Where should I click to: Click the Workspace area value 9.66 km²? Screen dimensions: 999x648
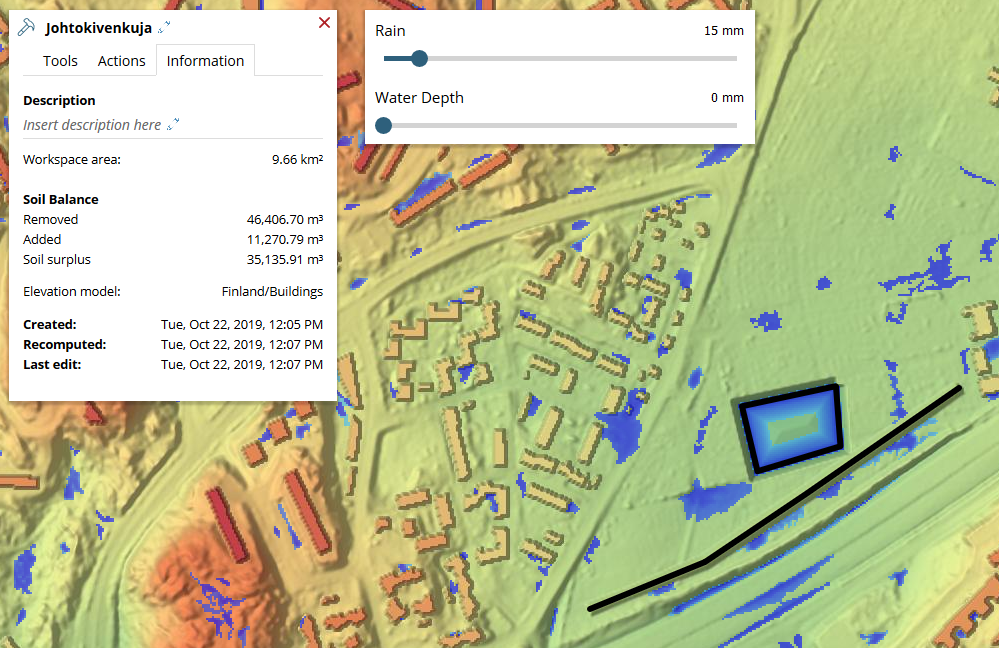click(298, 159)
